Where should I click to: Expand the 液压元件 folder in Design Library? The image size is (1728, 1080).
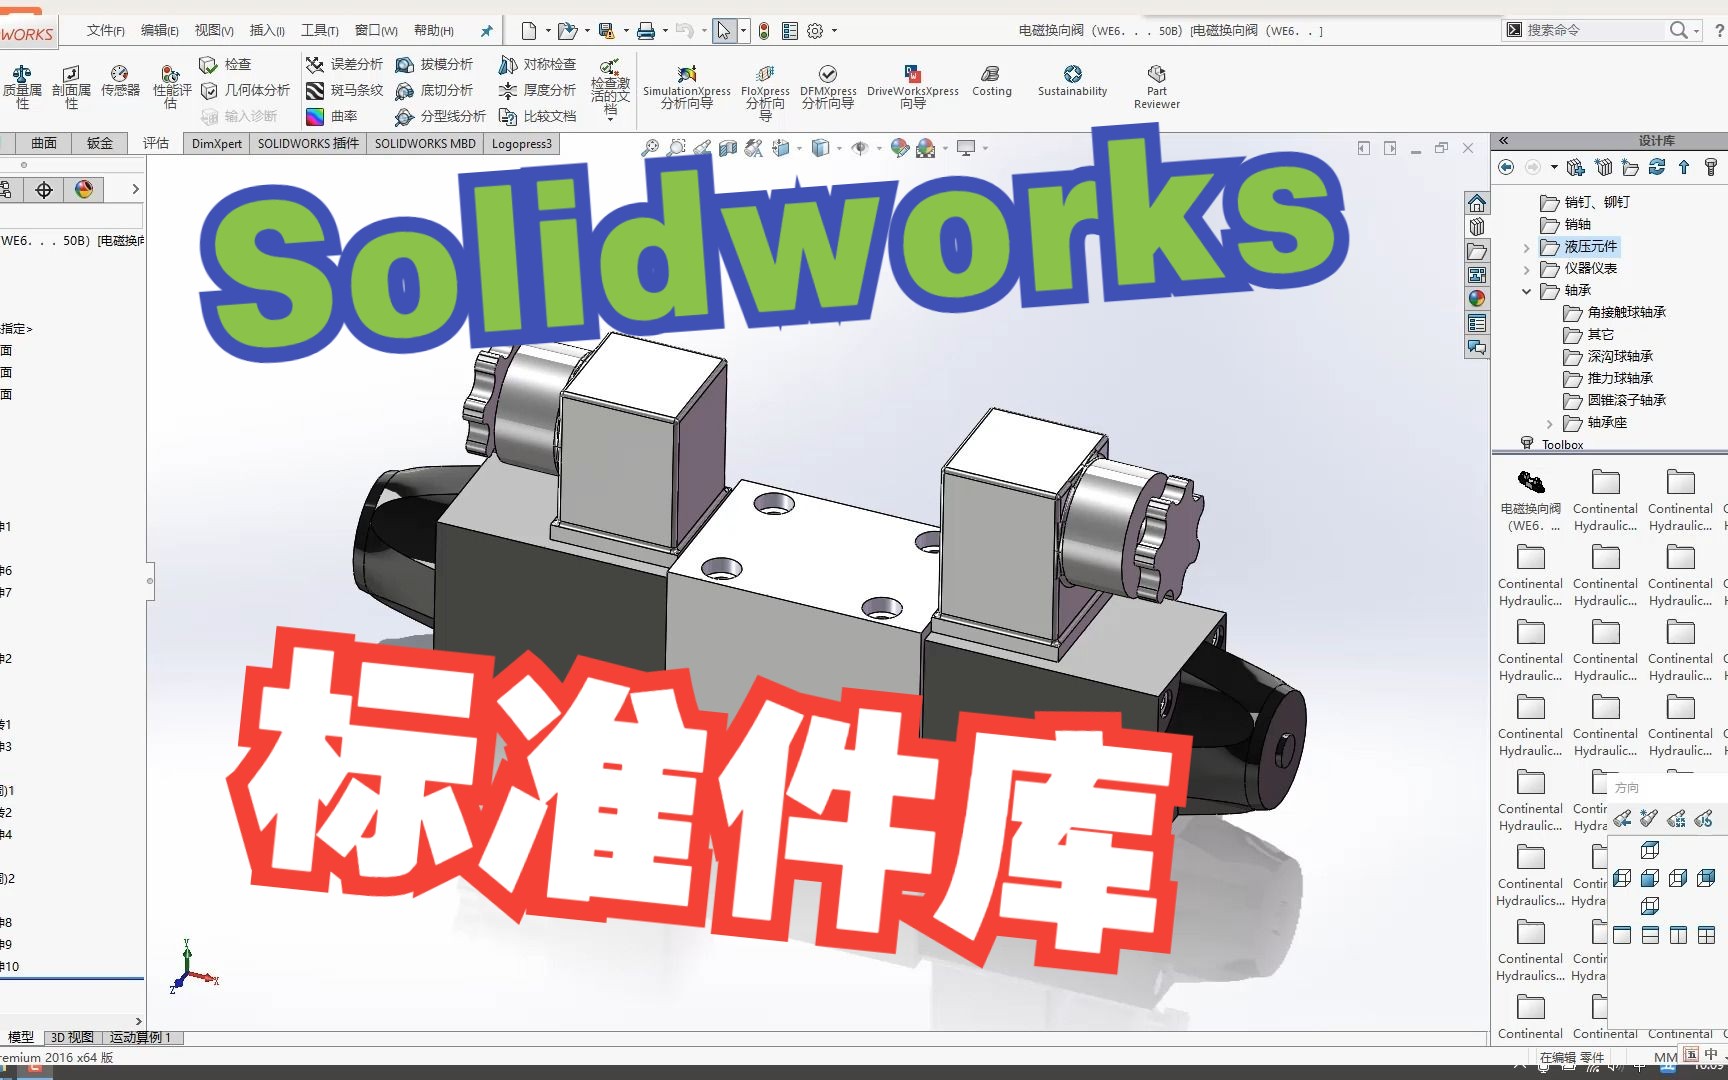point(1526,247)
